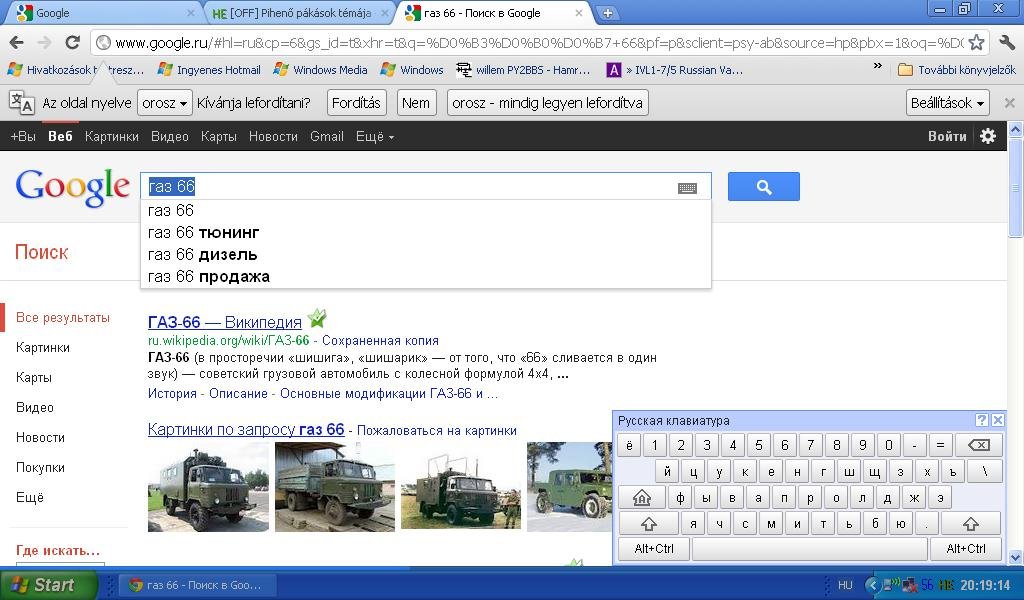The width and height of the screenshot is (1024, 600).
Task: Click the Fordítás translate button
Action: (356, 103)
